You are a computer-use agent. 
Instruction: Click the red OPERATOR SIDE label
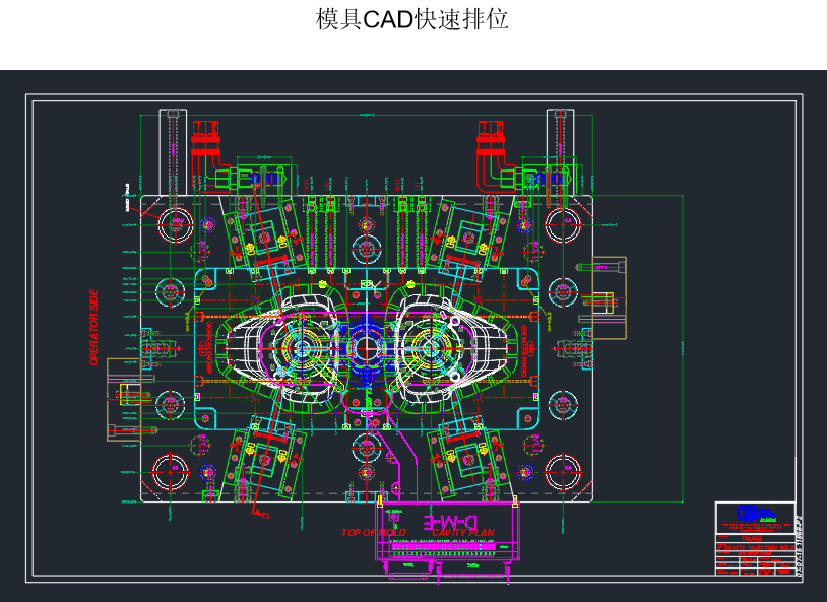click(94, 327)
